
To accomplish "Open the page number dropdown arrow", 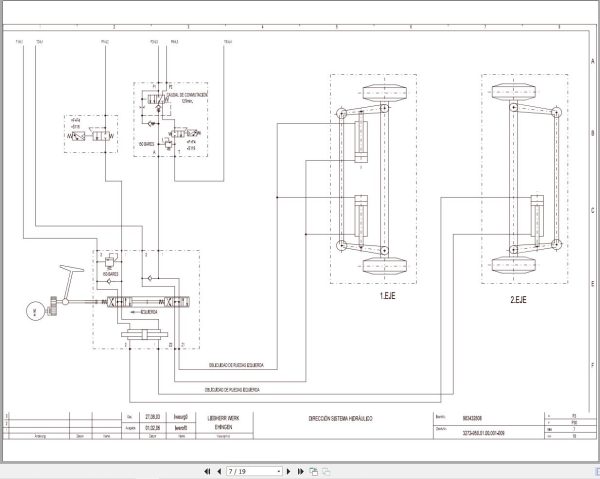I will [x=279, y=472].
